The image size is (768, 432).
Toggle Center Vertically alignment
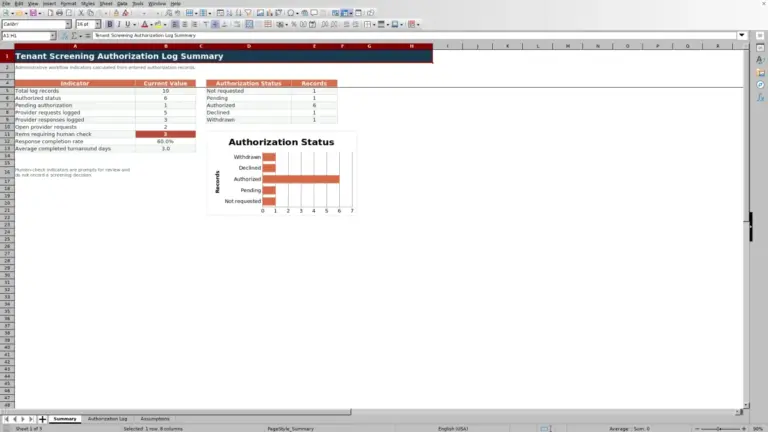tap(215, 24)
